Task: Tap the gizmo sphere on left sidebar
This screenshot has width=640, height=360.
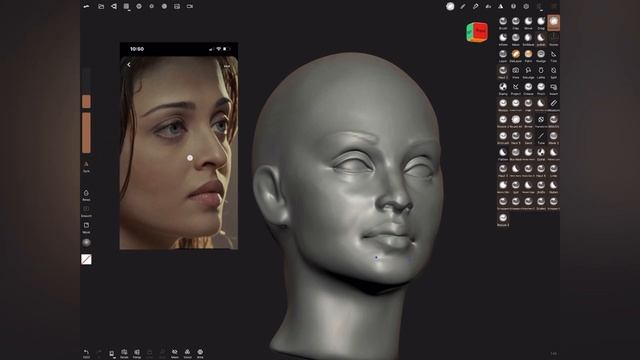Action: [86, 242]
